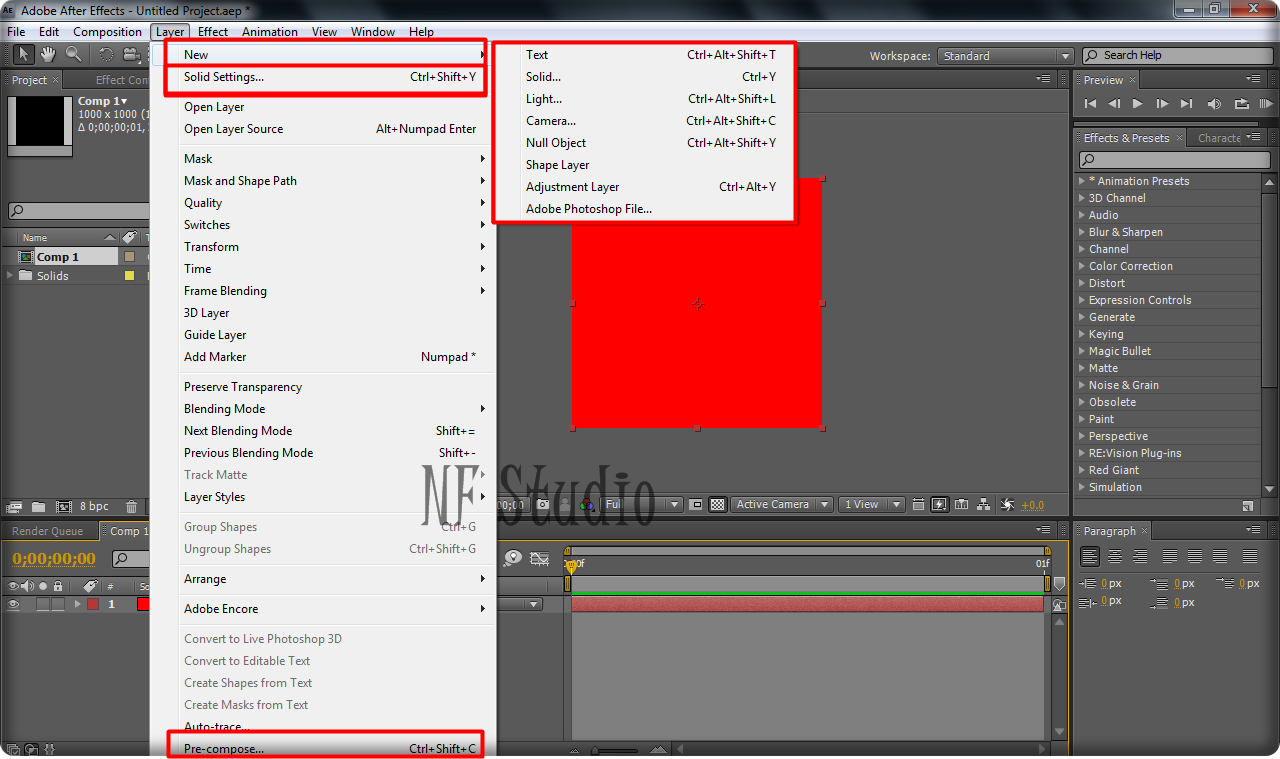Jump to first frame in Preview
1280x759 pixels.
pos(1090,104)
